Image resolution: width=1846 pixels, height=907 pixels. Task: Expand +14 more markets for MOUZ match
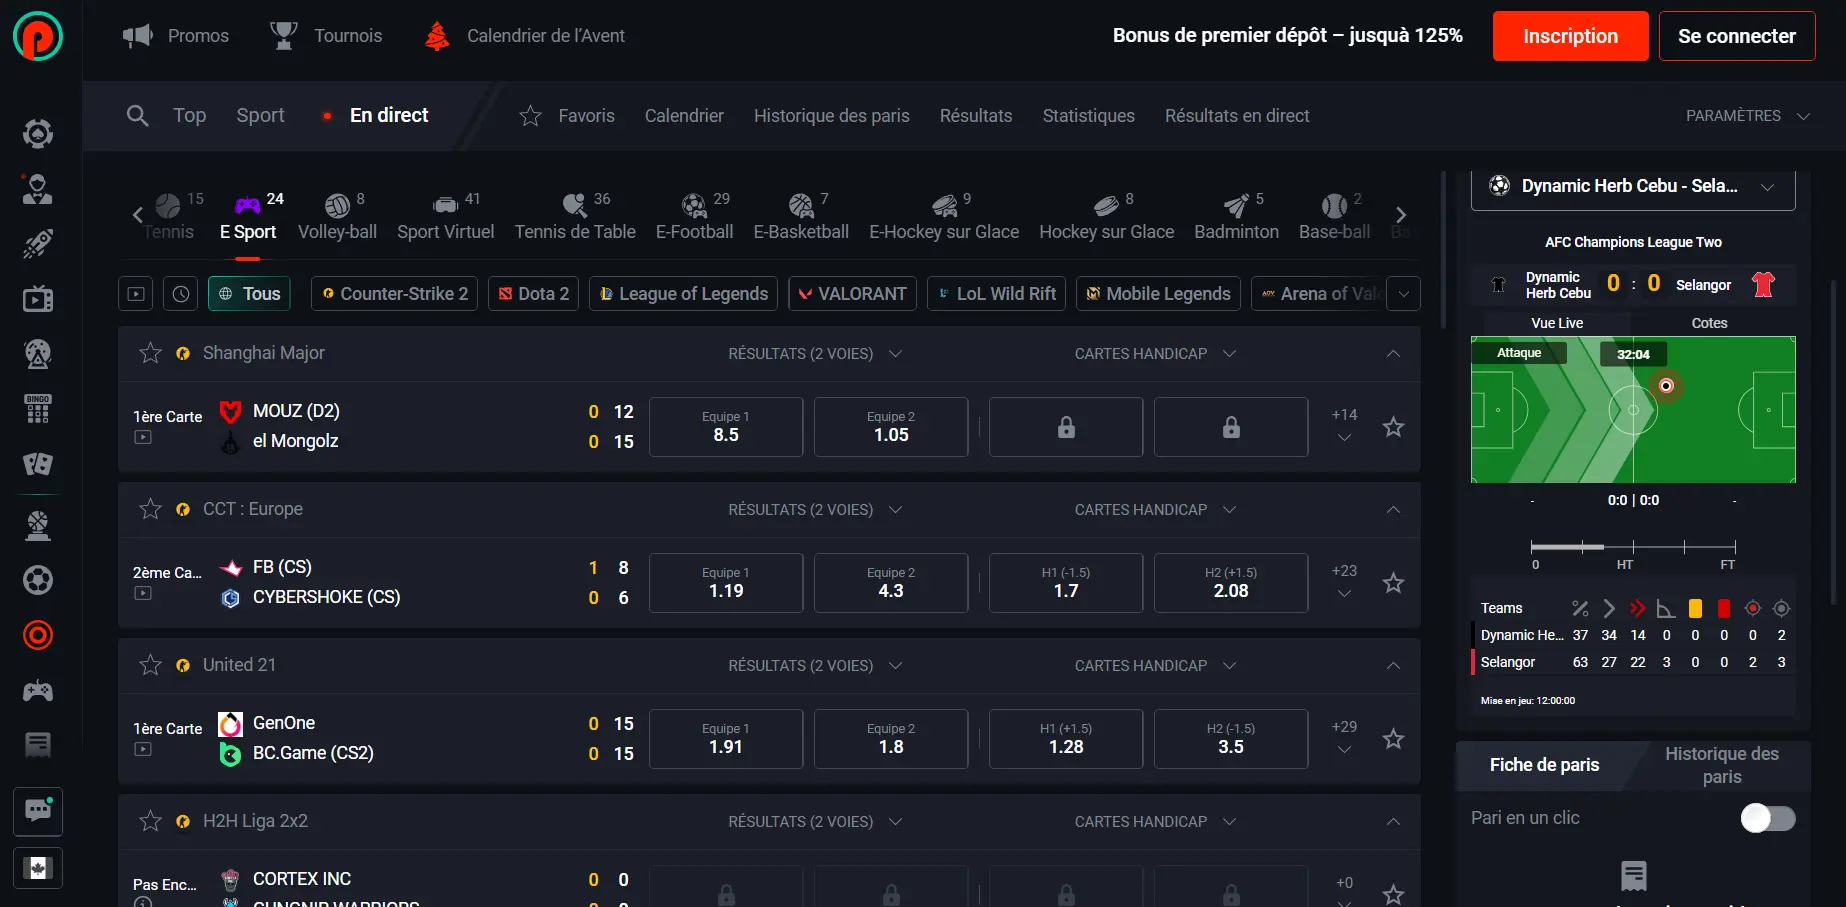[x=1344, y=425]
